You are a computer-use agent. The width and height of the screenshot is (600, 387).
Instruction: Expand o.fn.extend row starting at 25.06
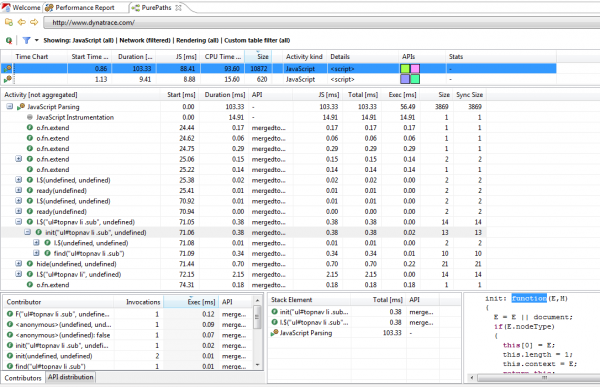pyautogui.click(x=18, y=159)
